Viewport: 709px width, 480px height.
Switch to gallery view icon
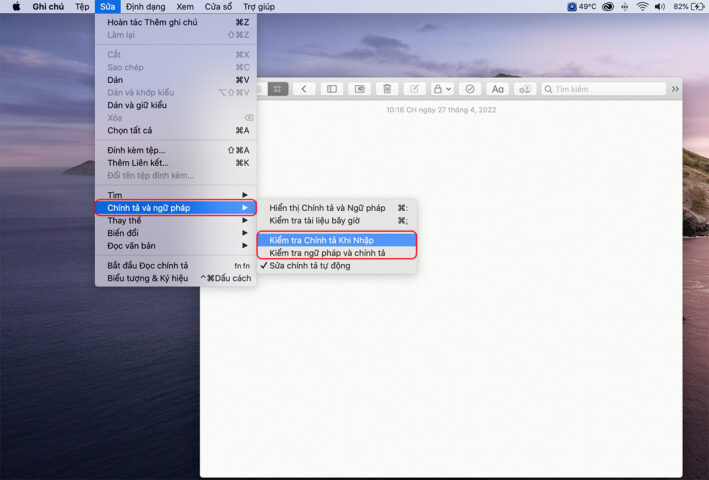tap(278, 89)
